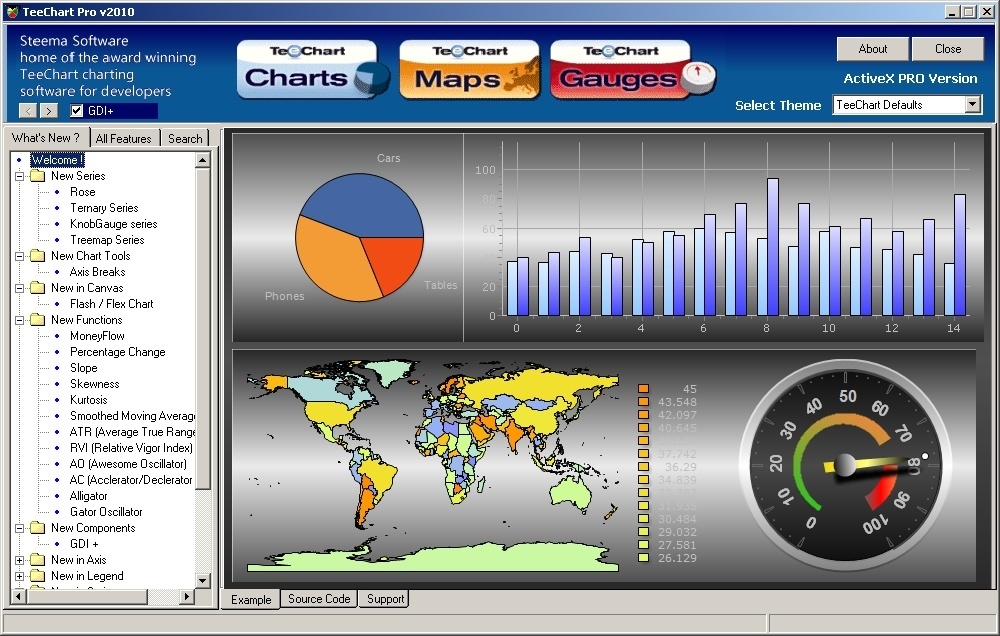1000x636 pixels.
Task: Select the Kurtosis item
Action: tap(89, 400)
